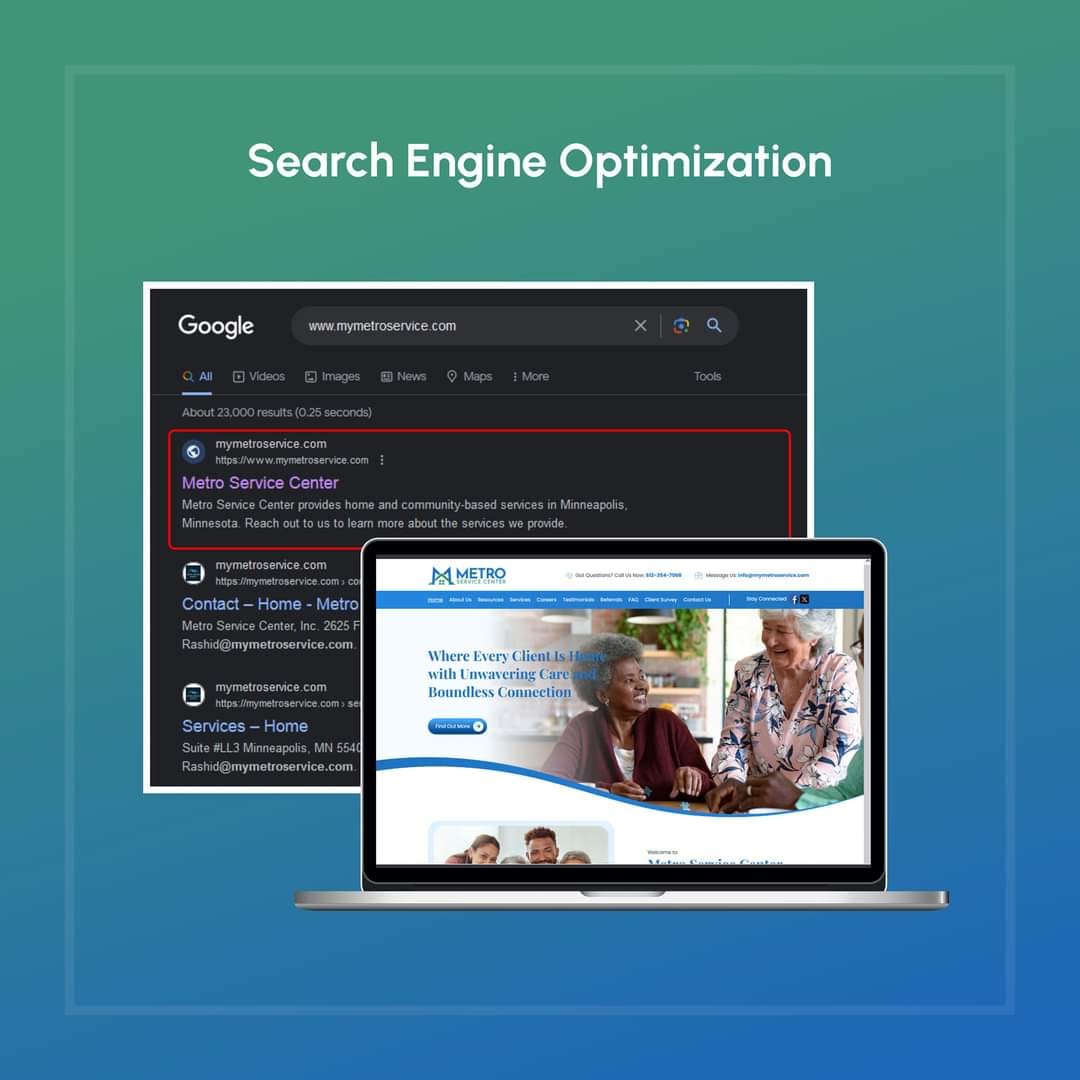Click the magnifier search button
The height and width of the screenshot is (1080, 1080).
click(x=714, y=325)
